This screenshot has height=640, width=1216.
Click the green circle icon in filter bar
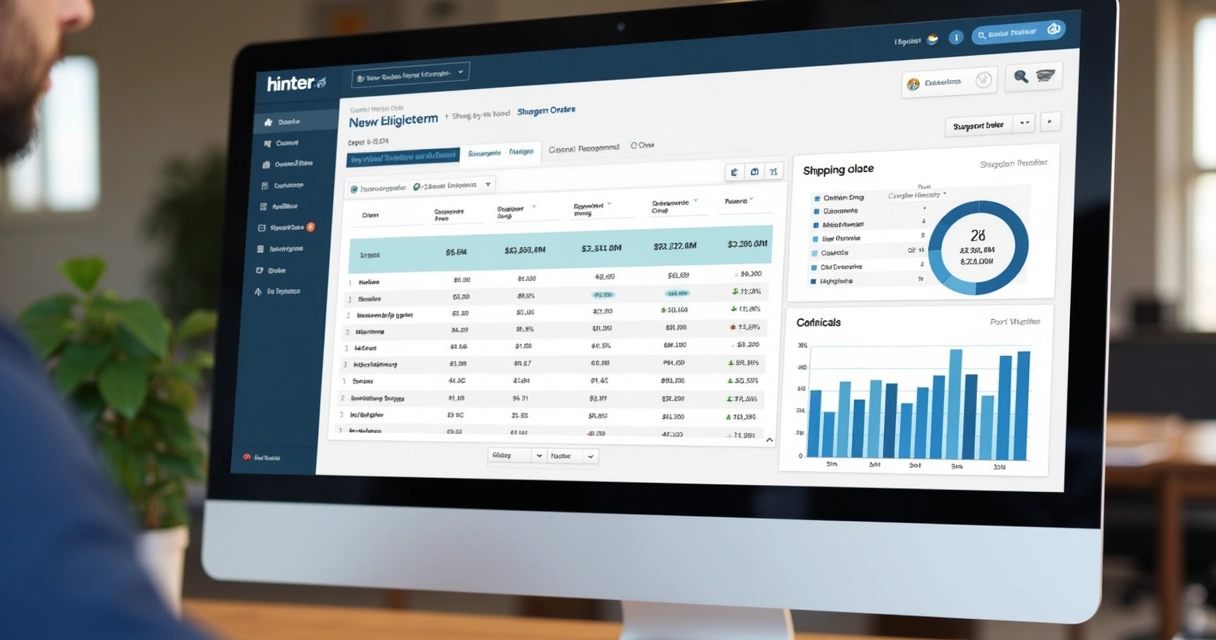point(417,186)
